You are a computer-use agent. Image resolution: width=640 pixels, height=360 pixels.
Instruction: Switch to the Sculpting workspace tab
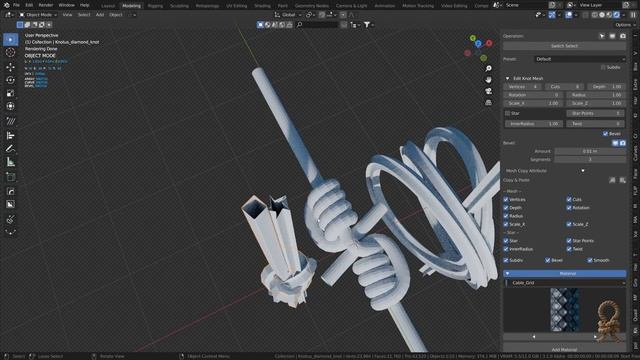[179, 6]
